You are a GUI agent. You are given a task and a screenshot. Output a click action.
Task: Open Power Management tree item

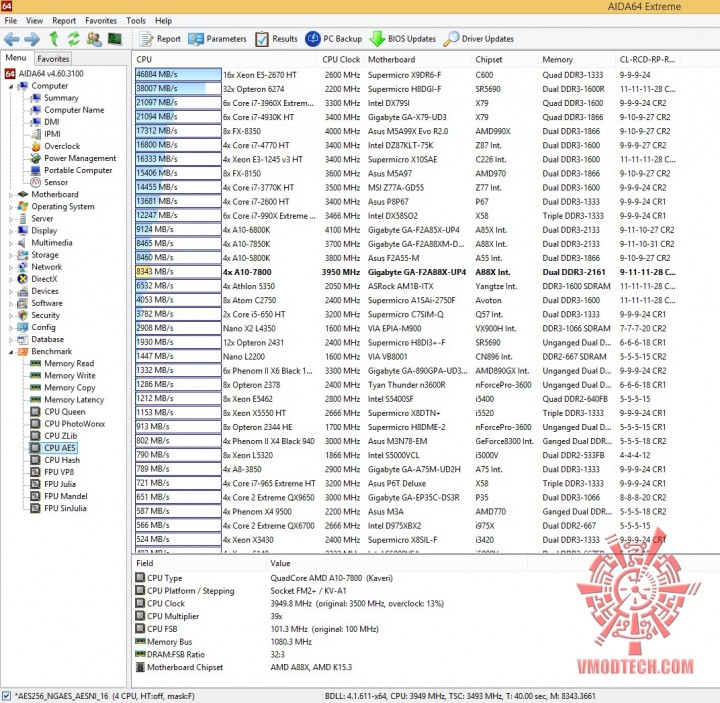pyautogui.click(x=80, y=158)
